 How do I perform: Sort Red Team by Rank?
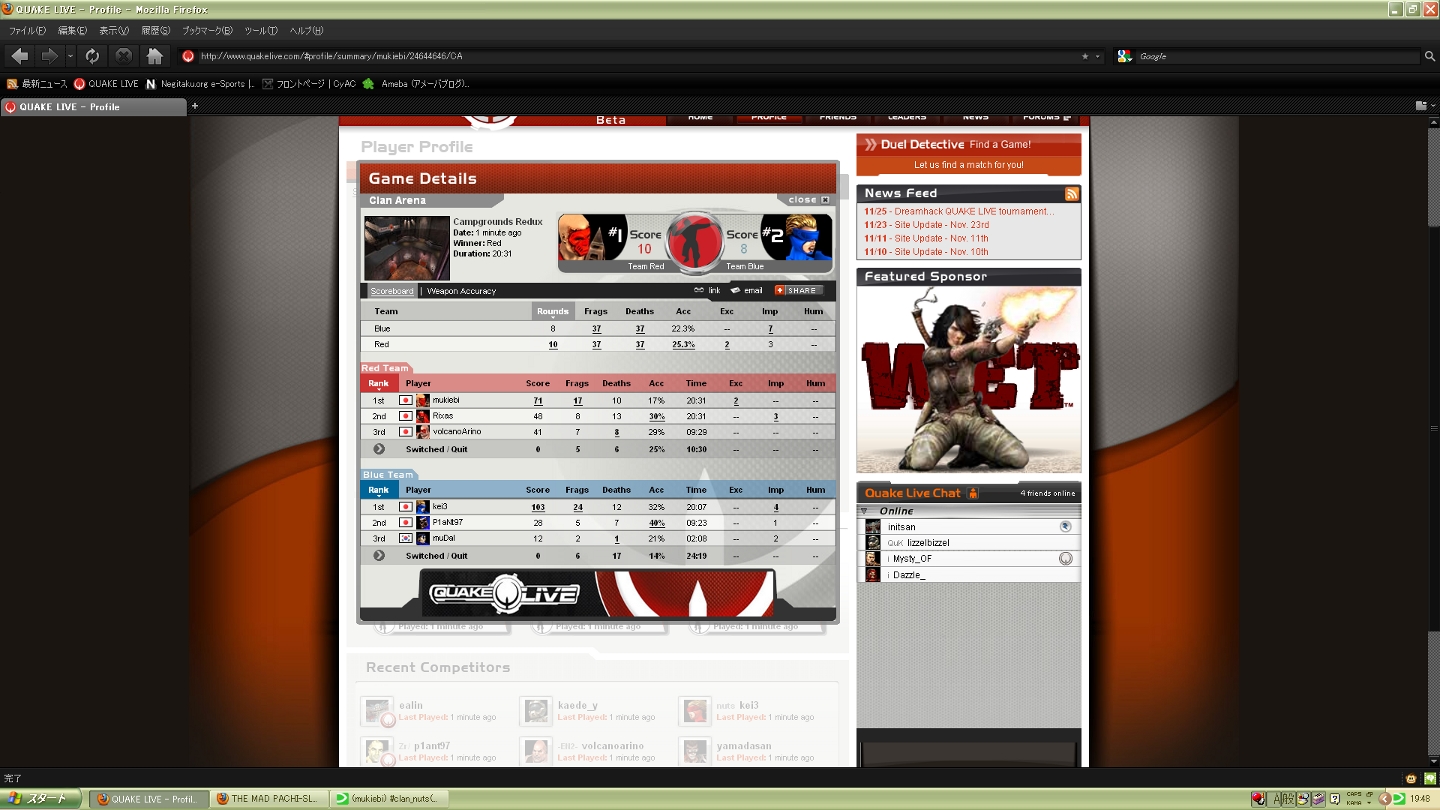[378, 384]
